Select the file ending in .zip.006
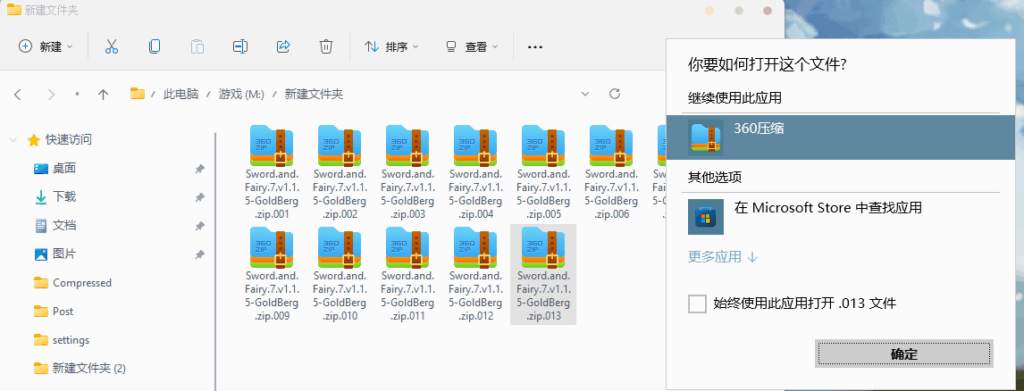1024x391 pixels. point(611,172)
